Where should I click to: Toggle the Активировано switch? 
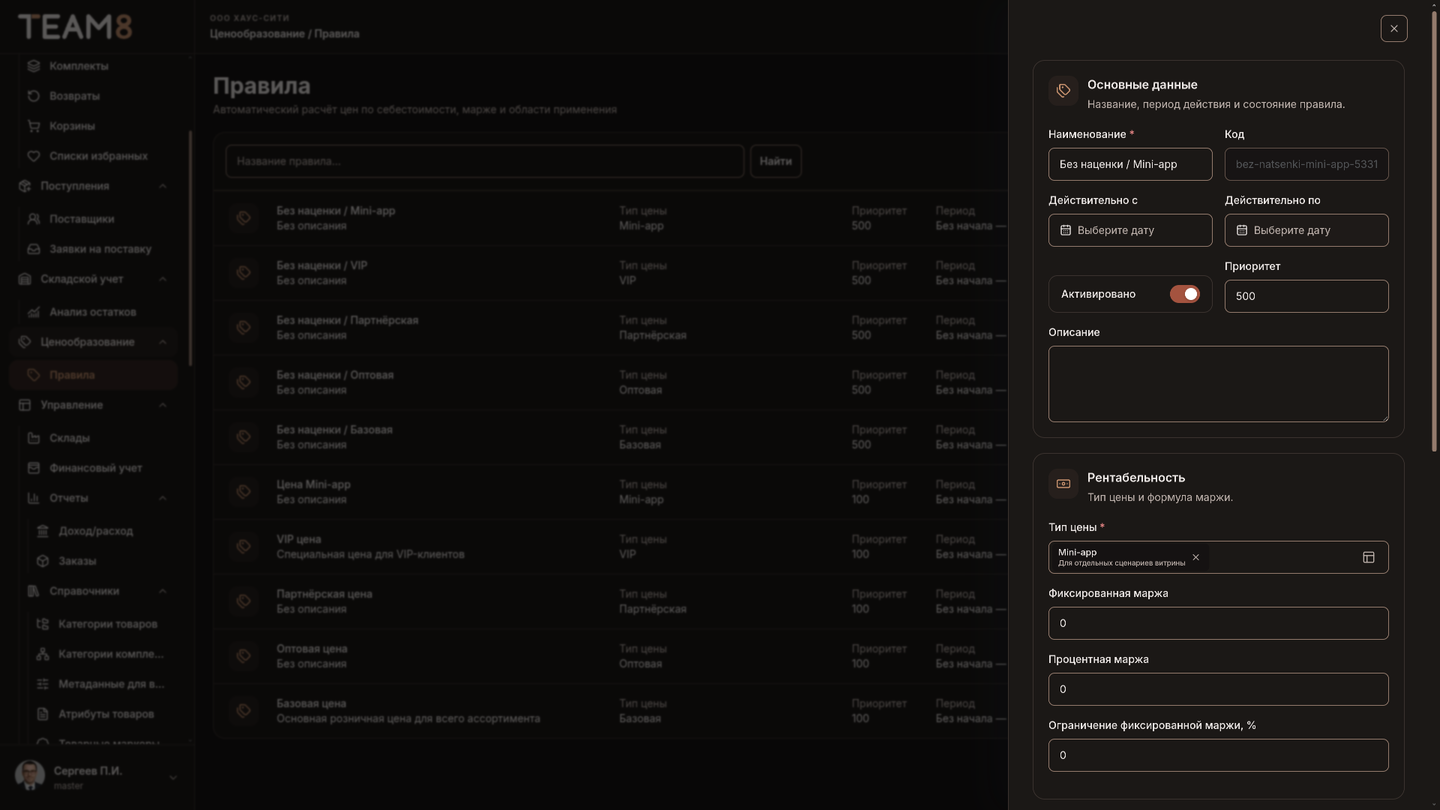click(1184, 294)
